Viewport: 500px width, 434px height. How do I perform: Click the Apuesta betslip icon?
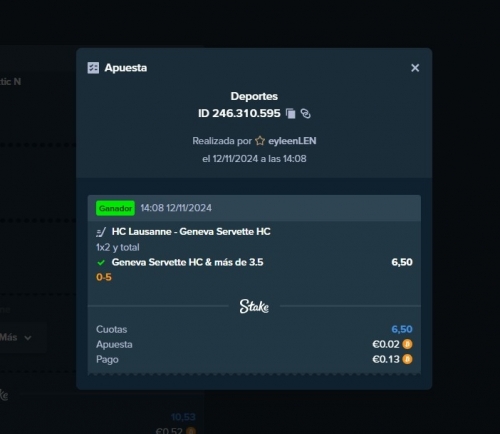(x=93, y=68)
